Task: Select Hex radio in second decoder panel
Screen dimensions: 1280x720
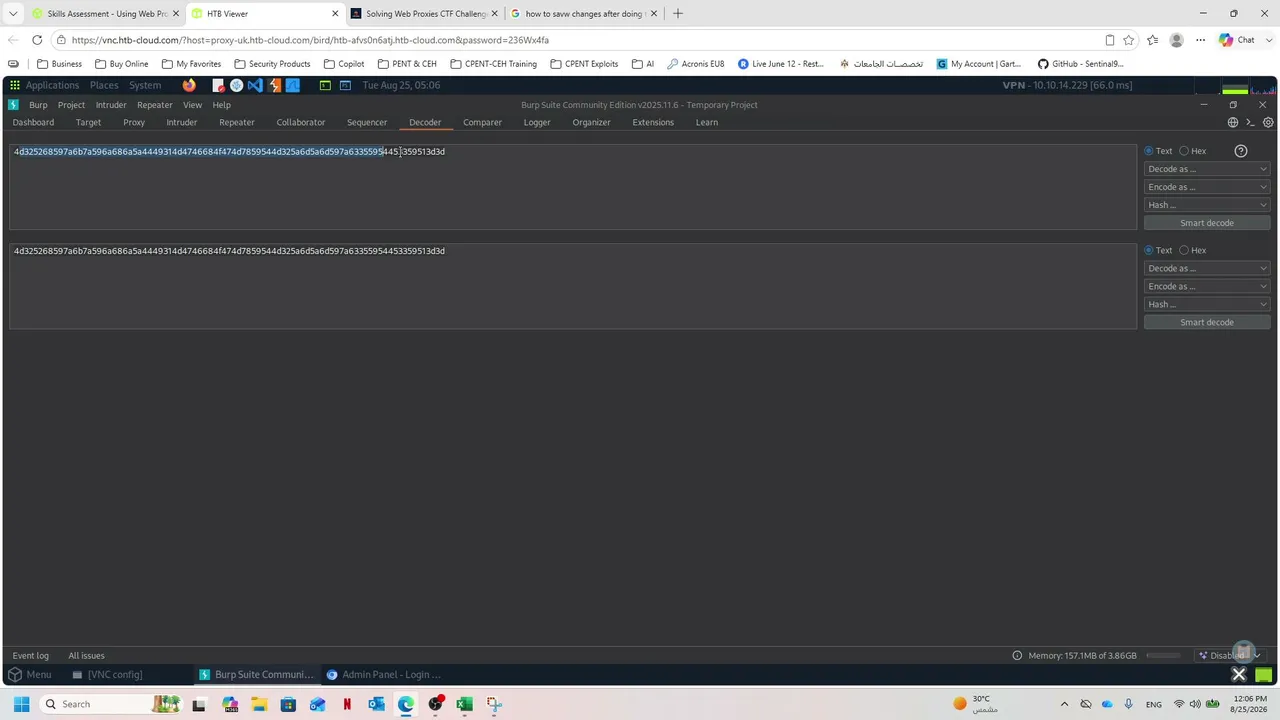Action: (x=1184, y=250)
